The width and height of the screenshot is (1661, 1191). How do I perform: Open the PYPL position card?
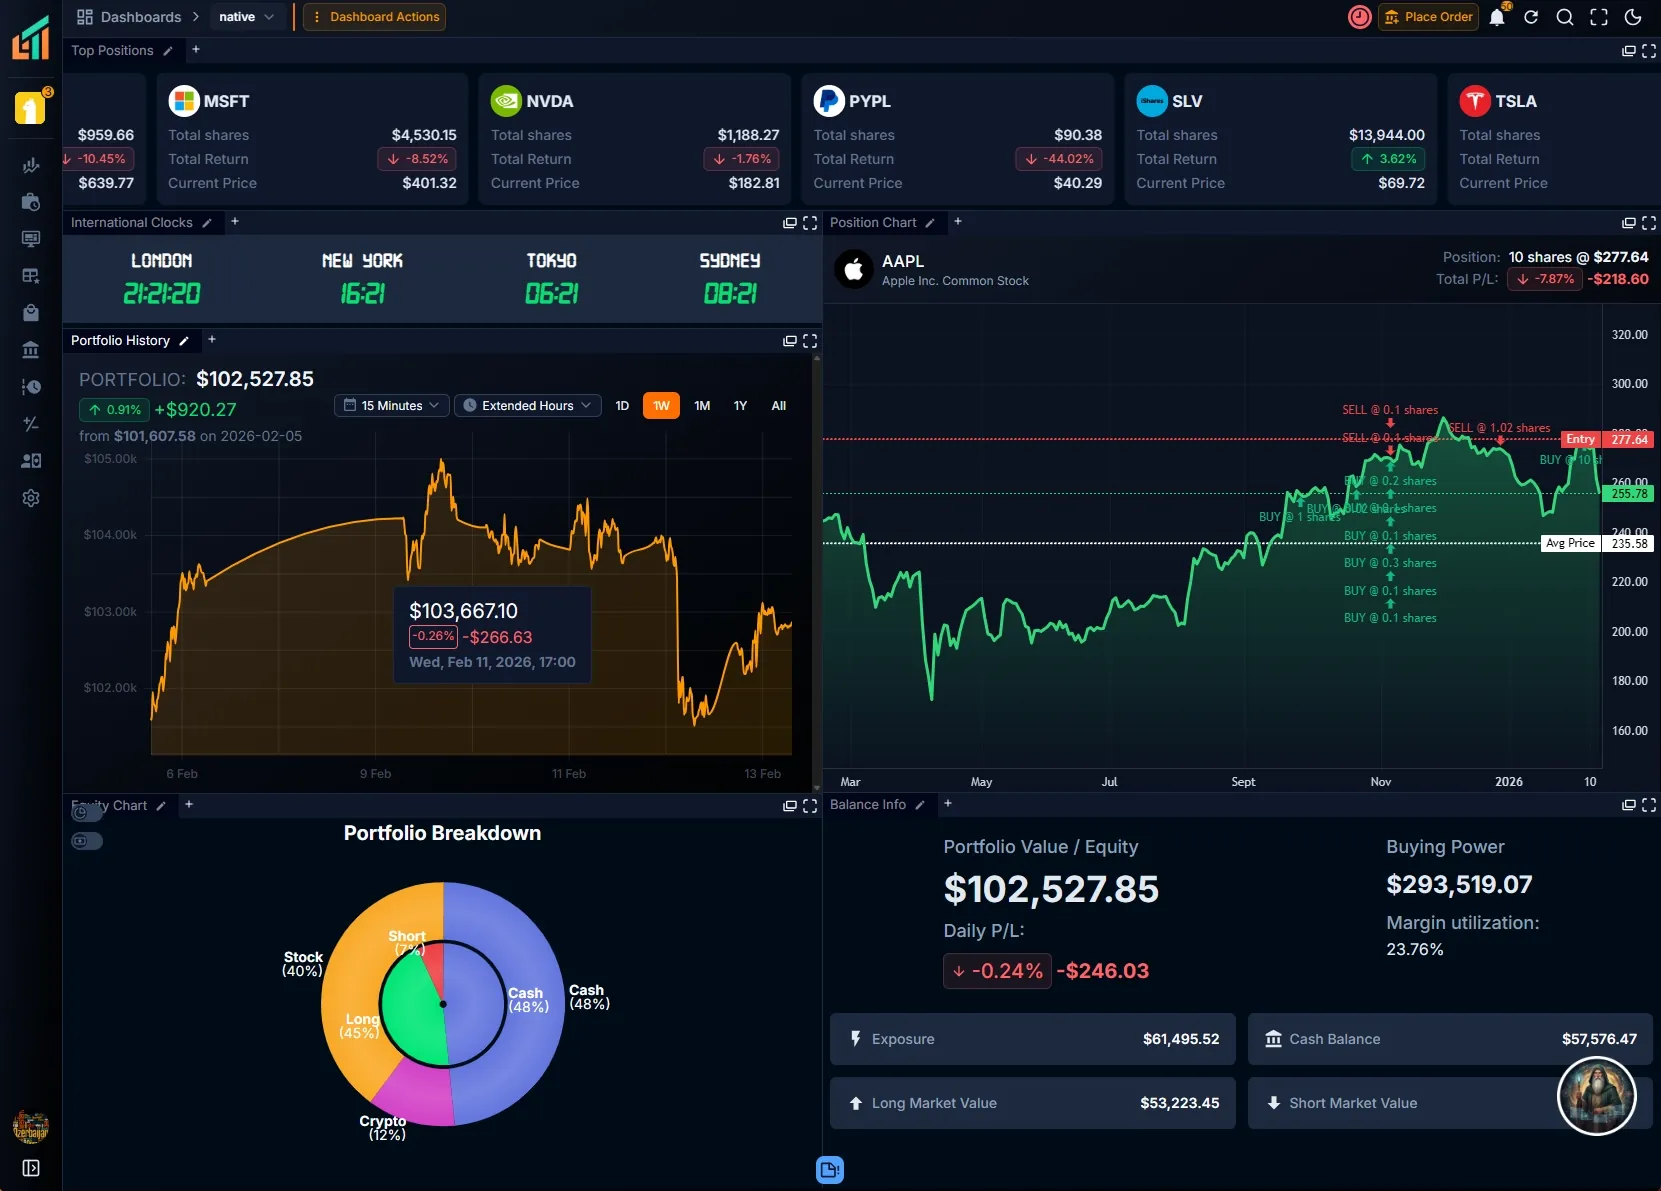tap(958, 139)
